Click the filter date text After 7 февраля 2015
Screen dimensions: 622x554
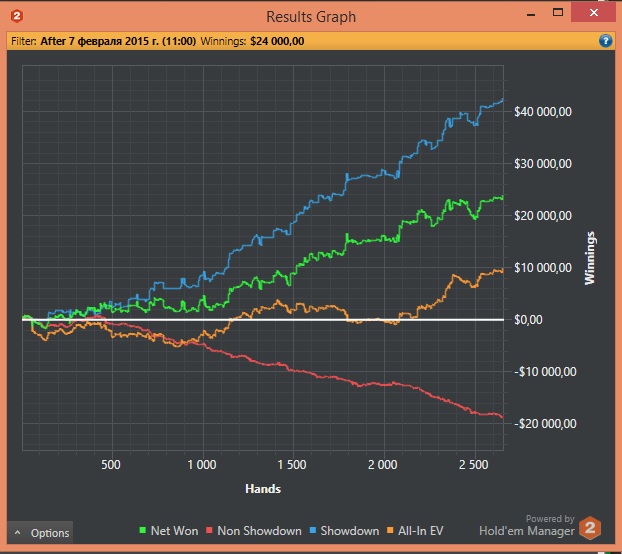(x=118, y=41)
